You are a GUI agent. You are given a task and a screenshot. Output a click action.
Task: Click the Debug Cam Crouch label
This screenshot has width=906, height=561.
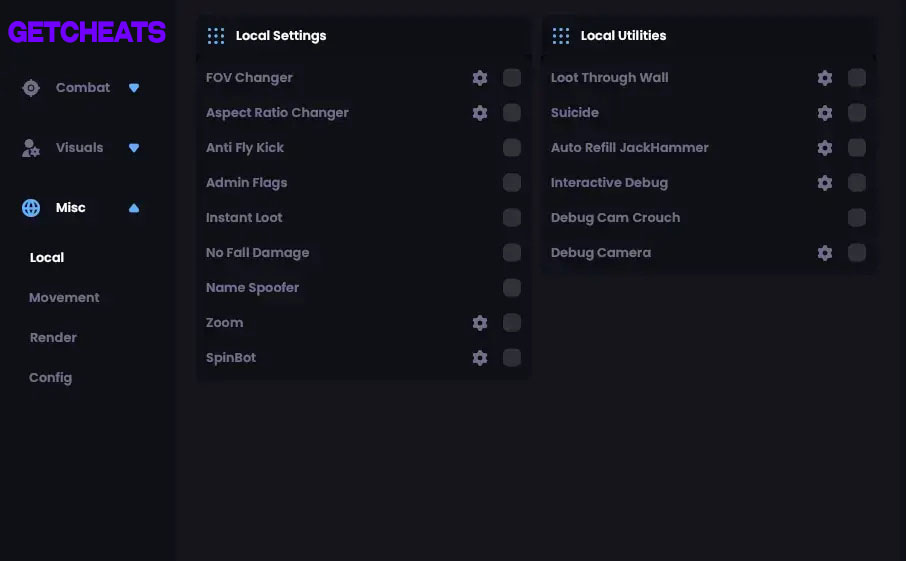tap(615, 218)
